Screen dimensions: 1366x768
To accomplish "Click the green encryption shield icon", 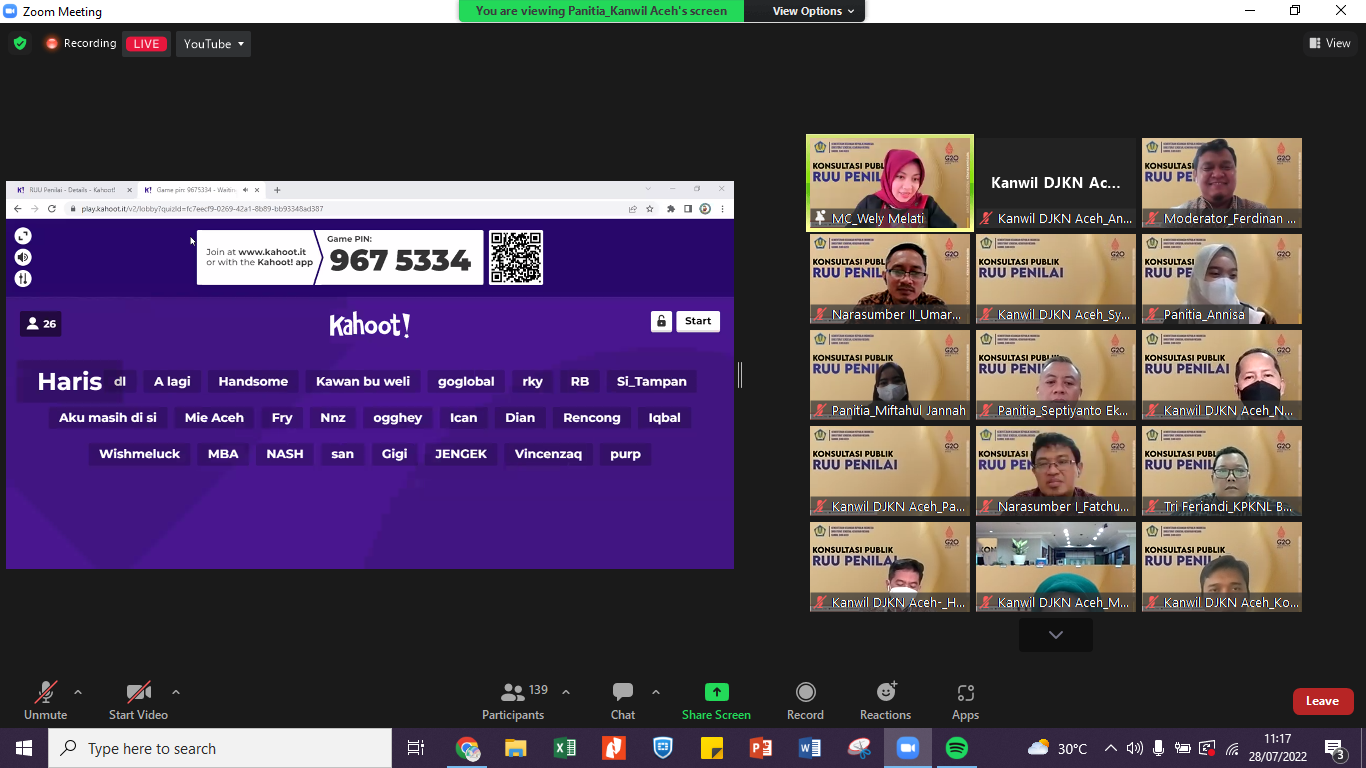I will click(x=20, y=44).
